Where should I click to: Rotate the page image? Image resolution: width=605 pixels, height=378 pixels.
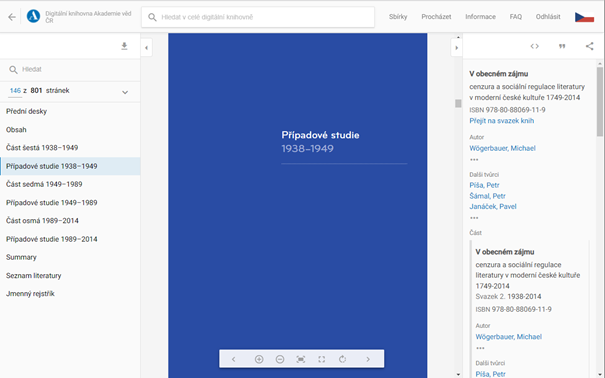(342, 359)
